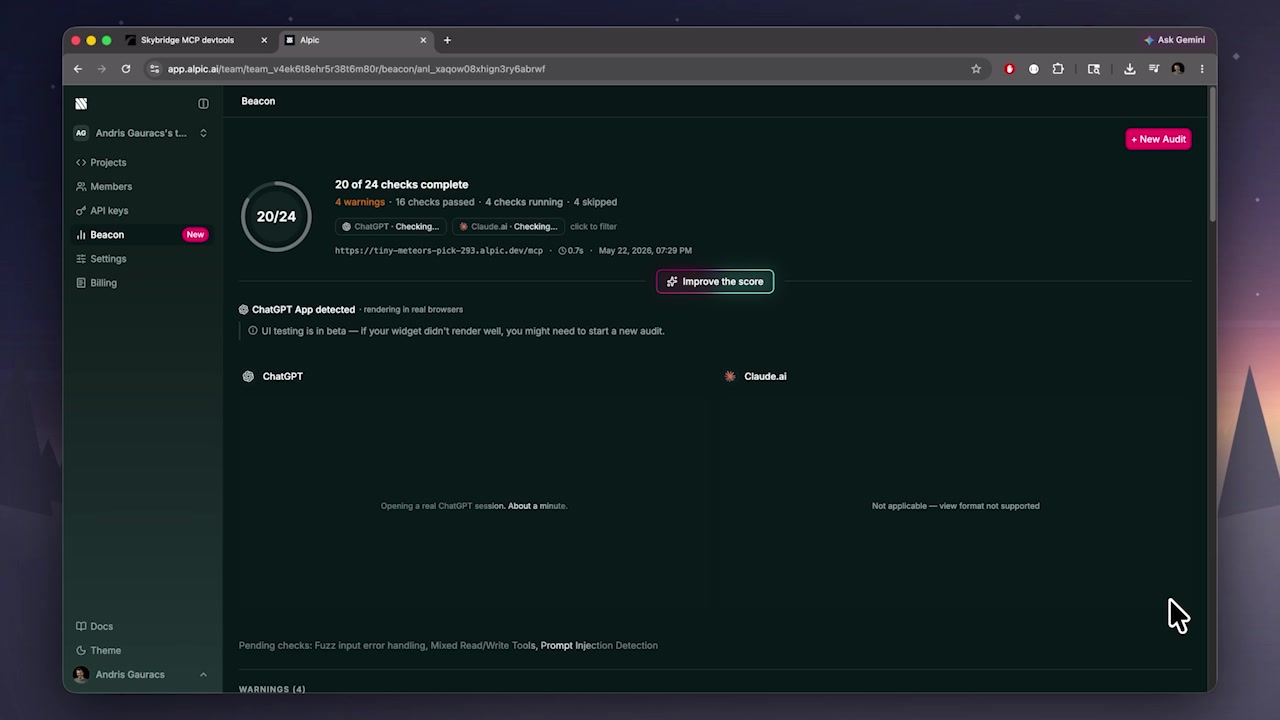This screenshot has width=1280, height=720.
Task: Click the tab search toolbar icon
Action: coord(1094,69)
